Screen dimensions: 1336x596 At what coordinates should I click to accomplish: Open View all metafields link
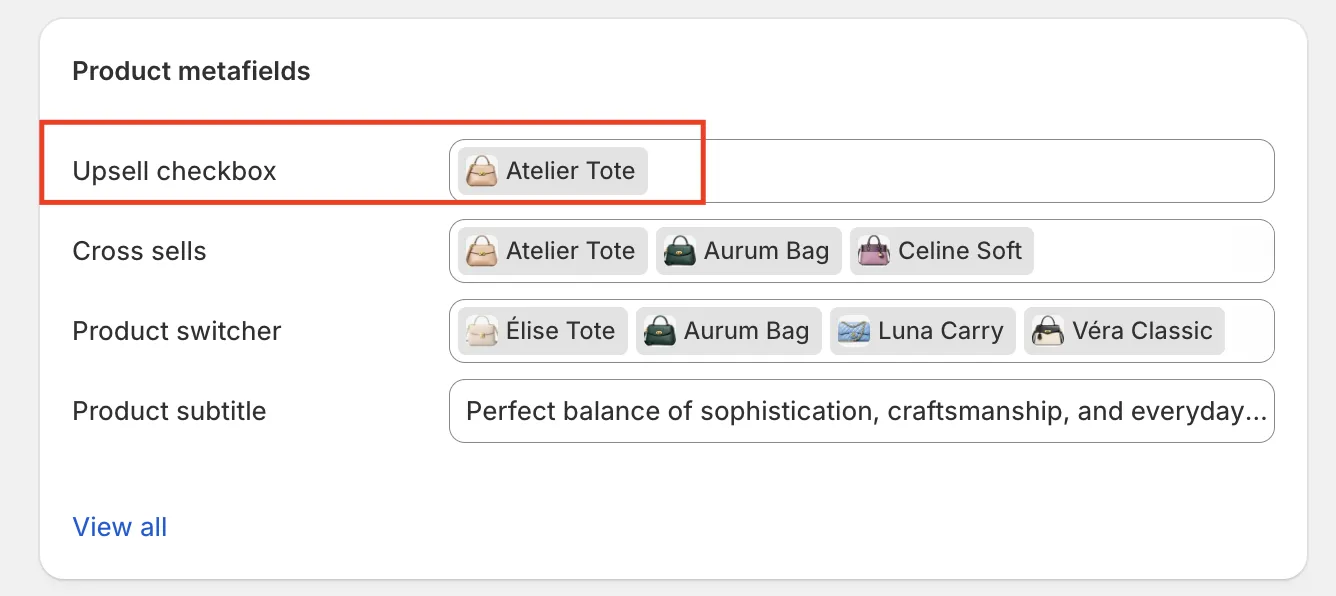click(119, 527)
